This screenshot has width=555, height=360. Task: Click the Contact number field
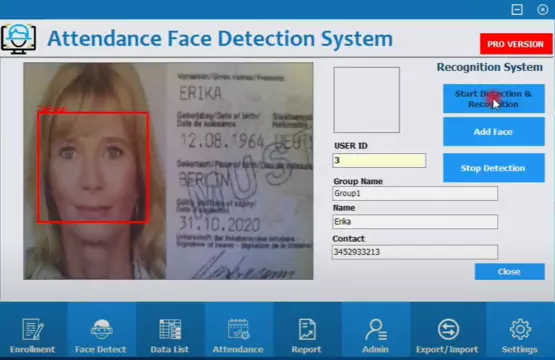tap(415, 252)
